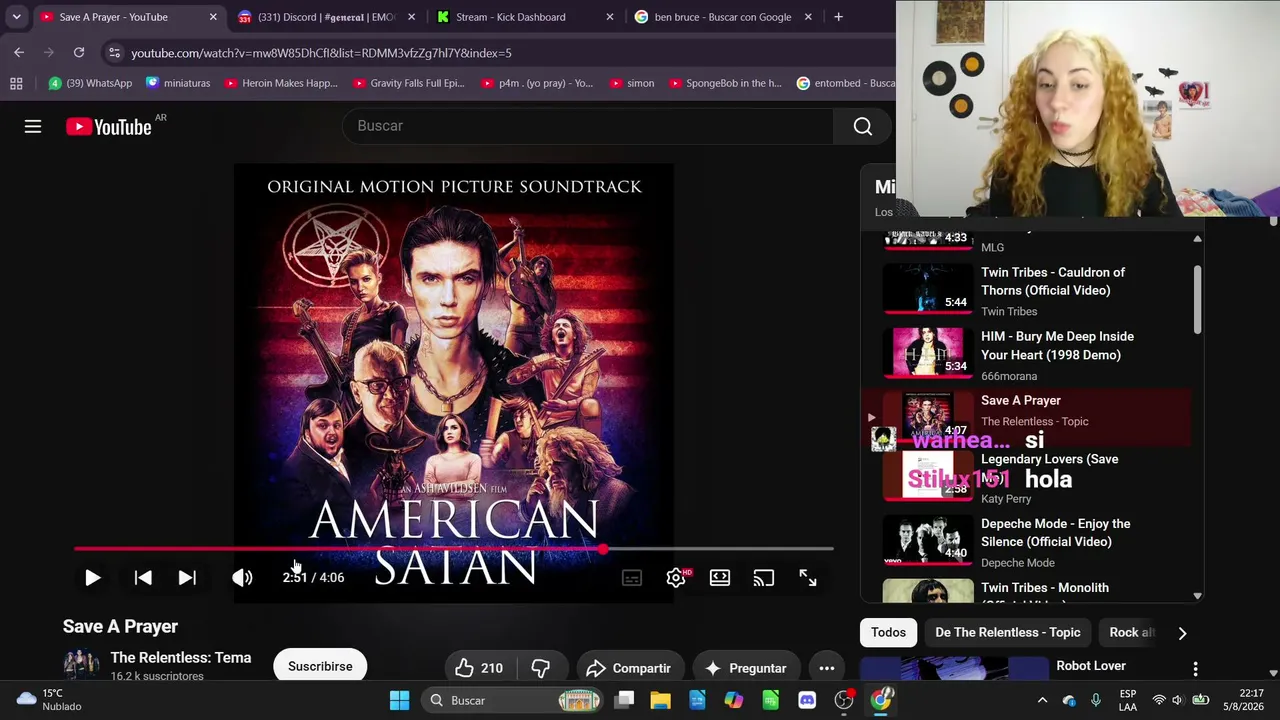The width and height of the screenshot is (1280, 720).
Task: Enter fullscreen in the YouTube player
Action: [808, 577]
